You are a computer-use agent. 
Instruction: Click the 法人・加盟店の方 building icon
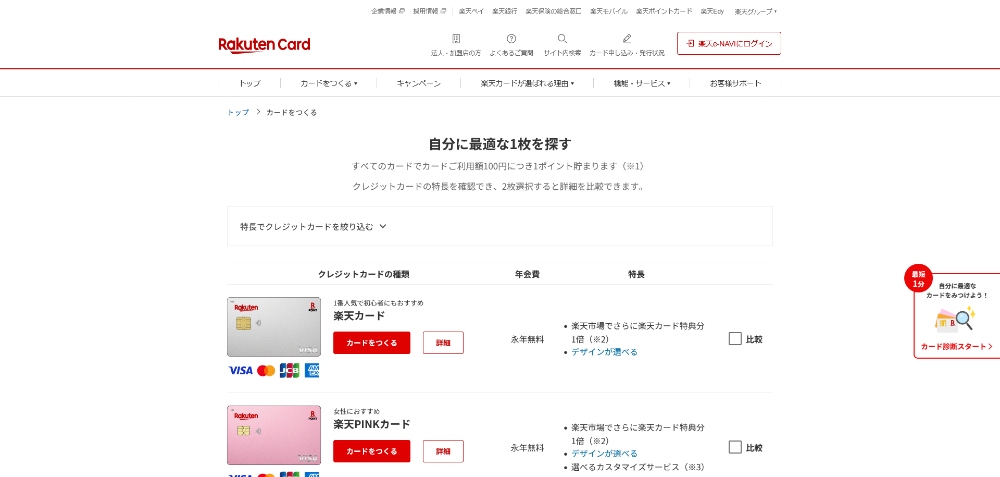(x=456, y=39)
